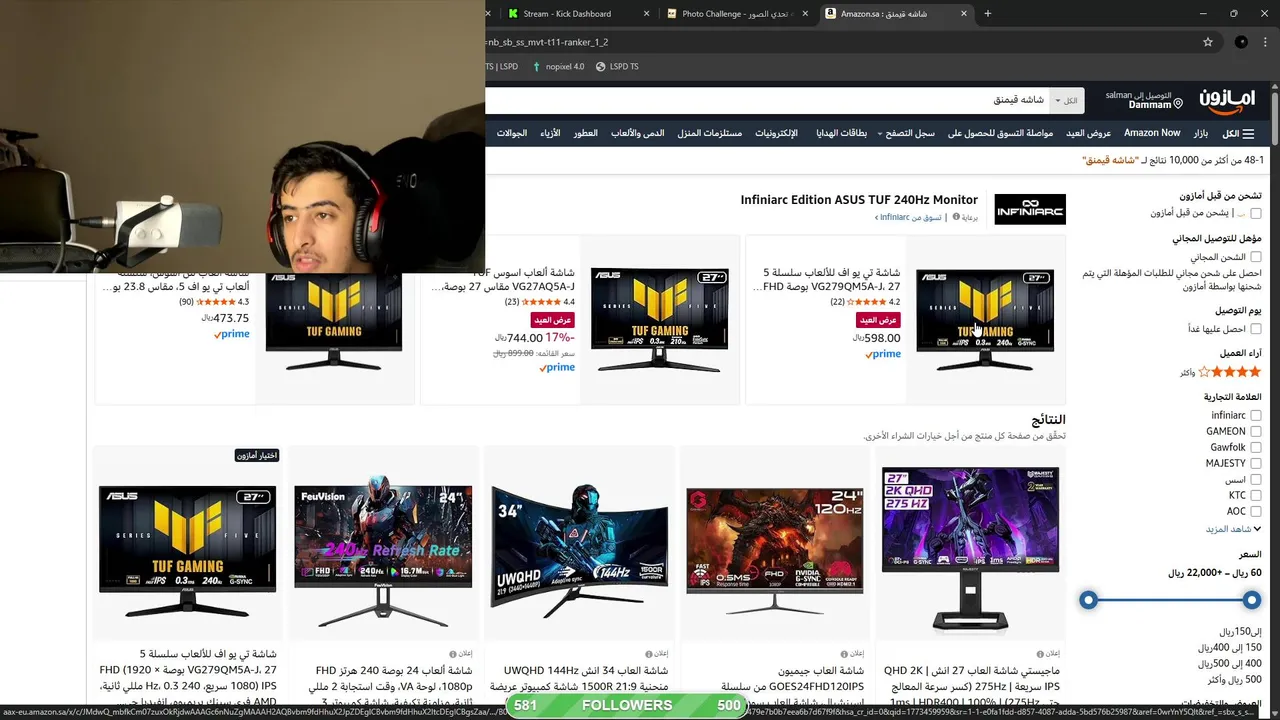This screenshot has width=1280, height=720.
Task: Open the all-categories hamburger menu
Action: point(1238,133)
